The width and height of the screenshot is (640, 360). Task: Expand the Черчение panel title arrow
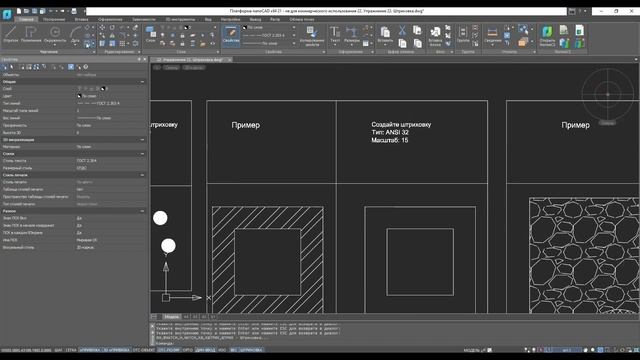click(x=94, y=52)
